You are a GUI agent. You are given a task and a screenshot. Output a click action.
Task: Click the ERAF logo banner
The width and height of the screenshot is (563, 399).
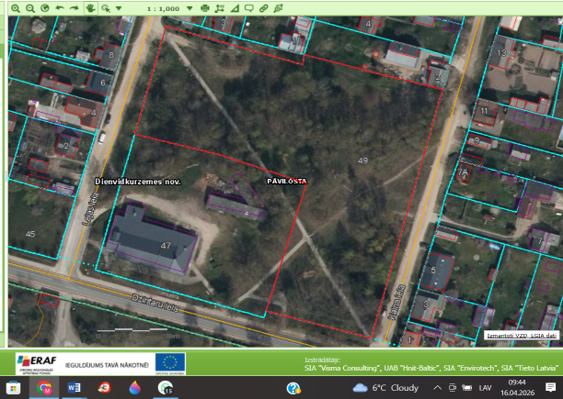coord(37,364)
